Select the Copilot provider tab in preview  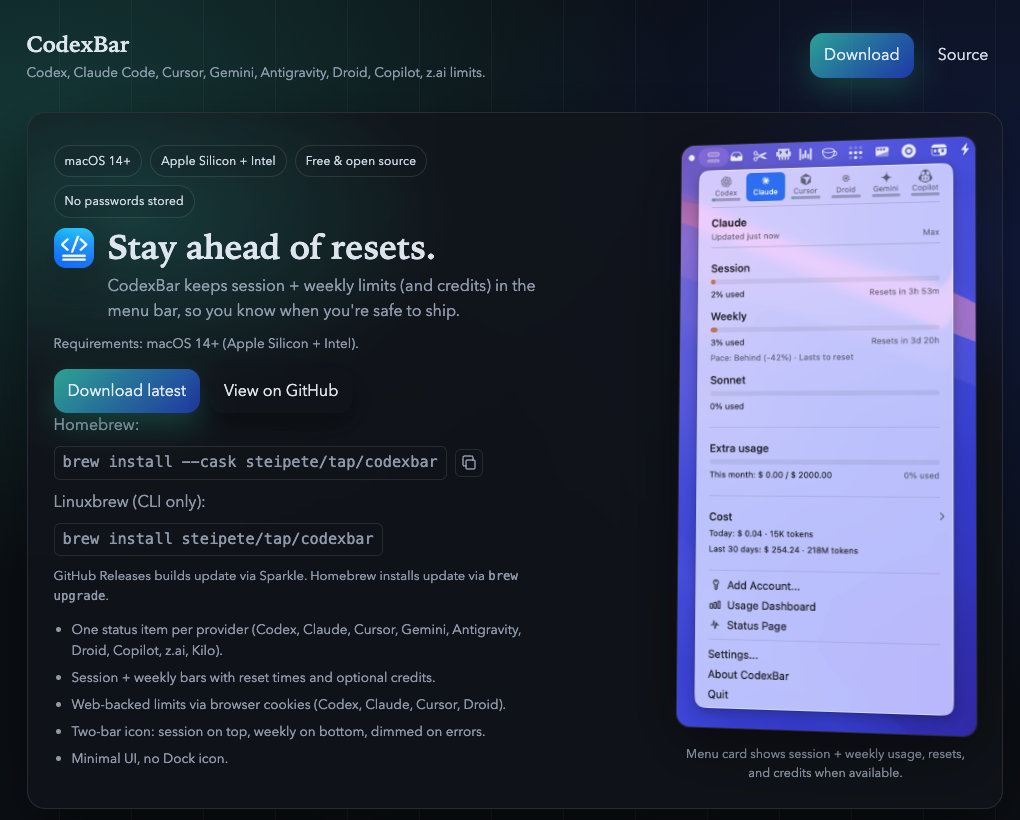(925, 181)
